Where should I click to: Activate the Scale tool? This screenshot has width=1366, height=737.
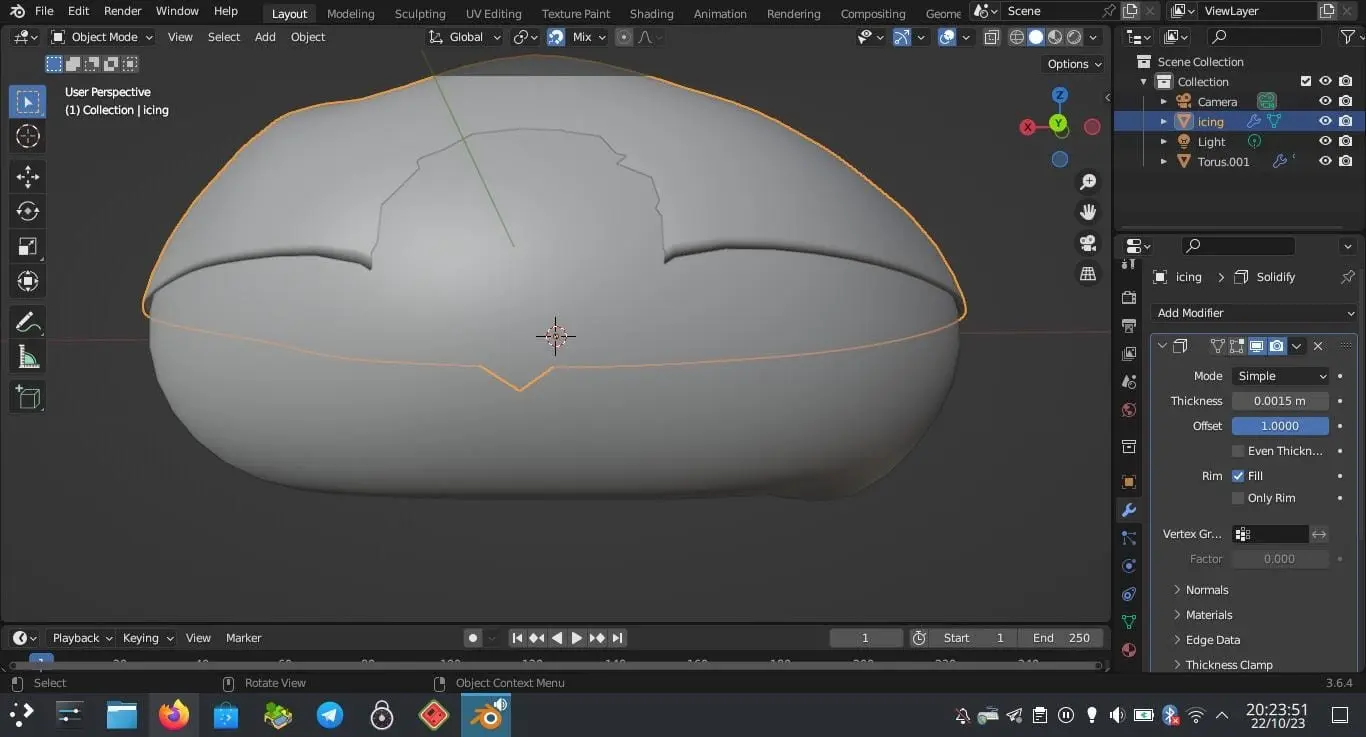coord(28,246)
